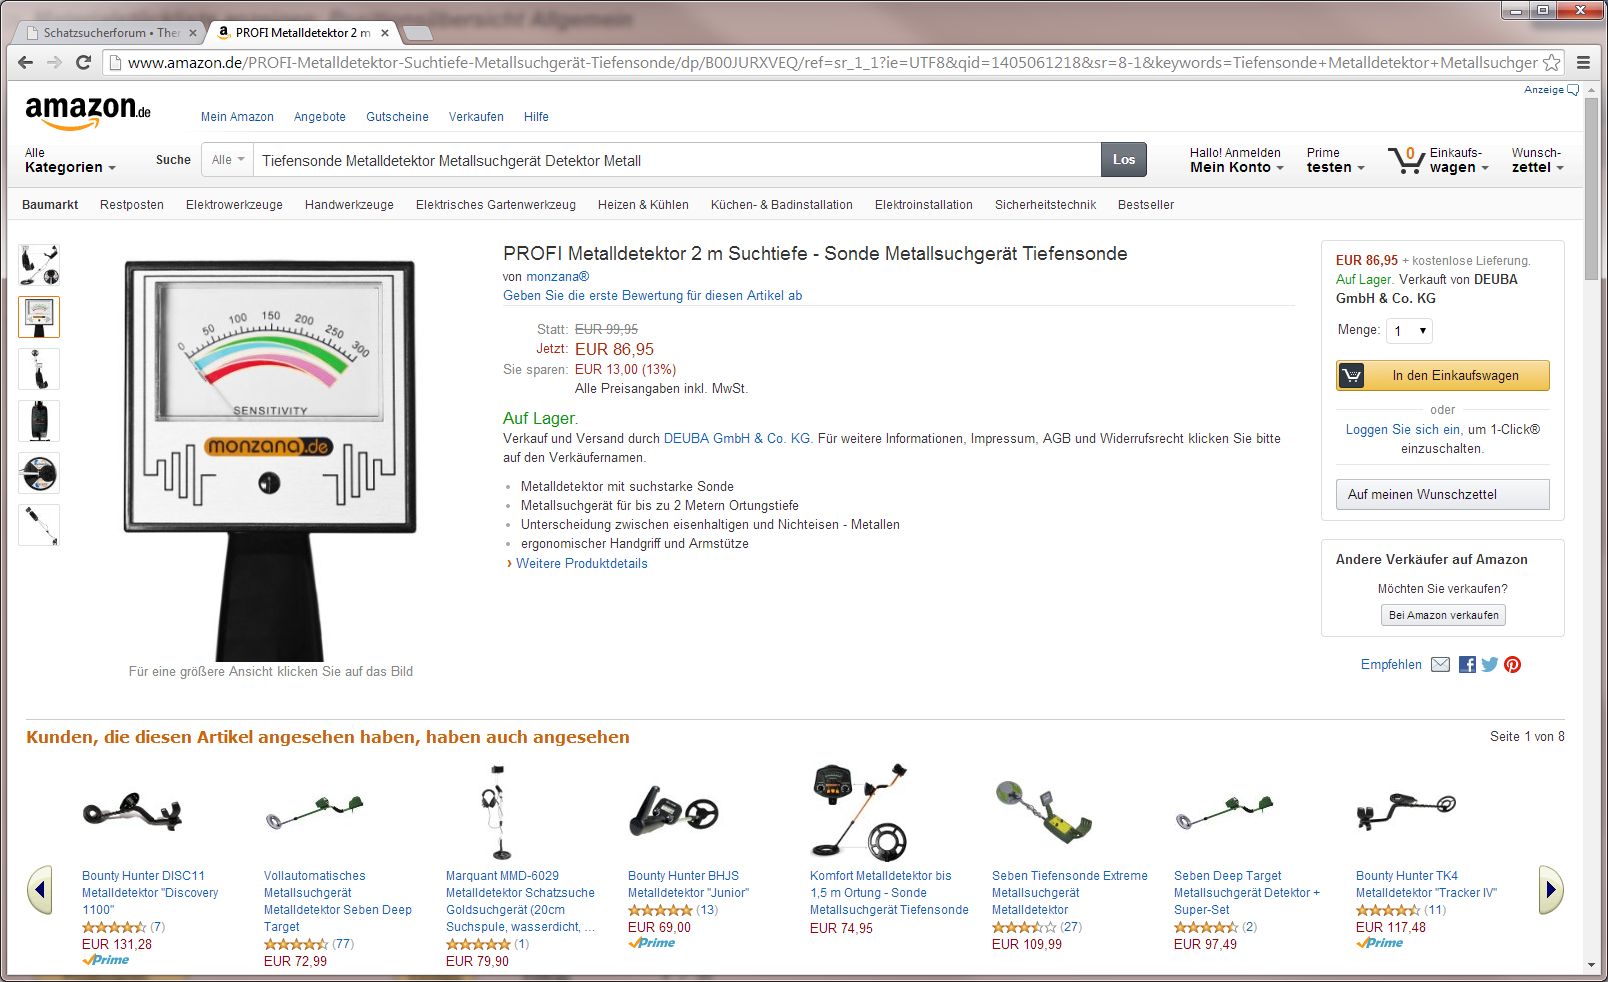
Task: Share product on Pinterest icon
Action: [x=1512, y=665]
